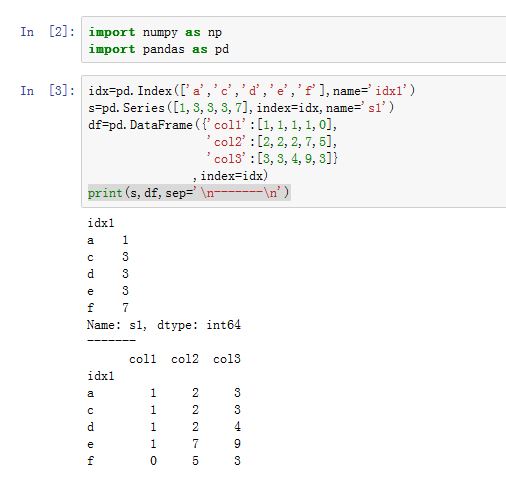Viewport: 506px width, 479px height.
Task: Click the 'col2':[2,2,2,7,5] code line
Action: click(272, 142)
